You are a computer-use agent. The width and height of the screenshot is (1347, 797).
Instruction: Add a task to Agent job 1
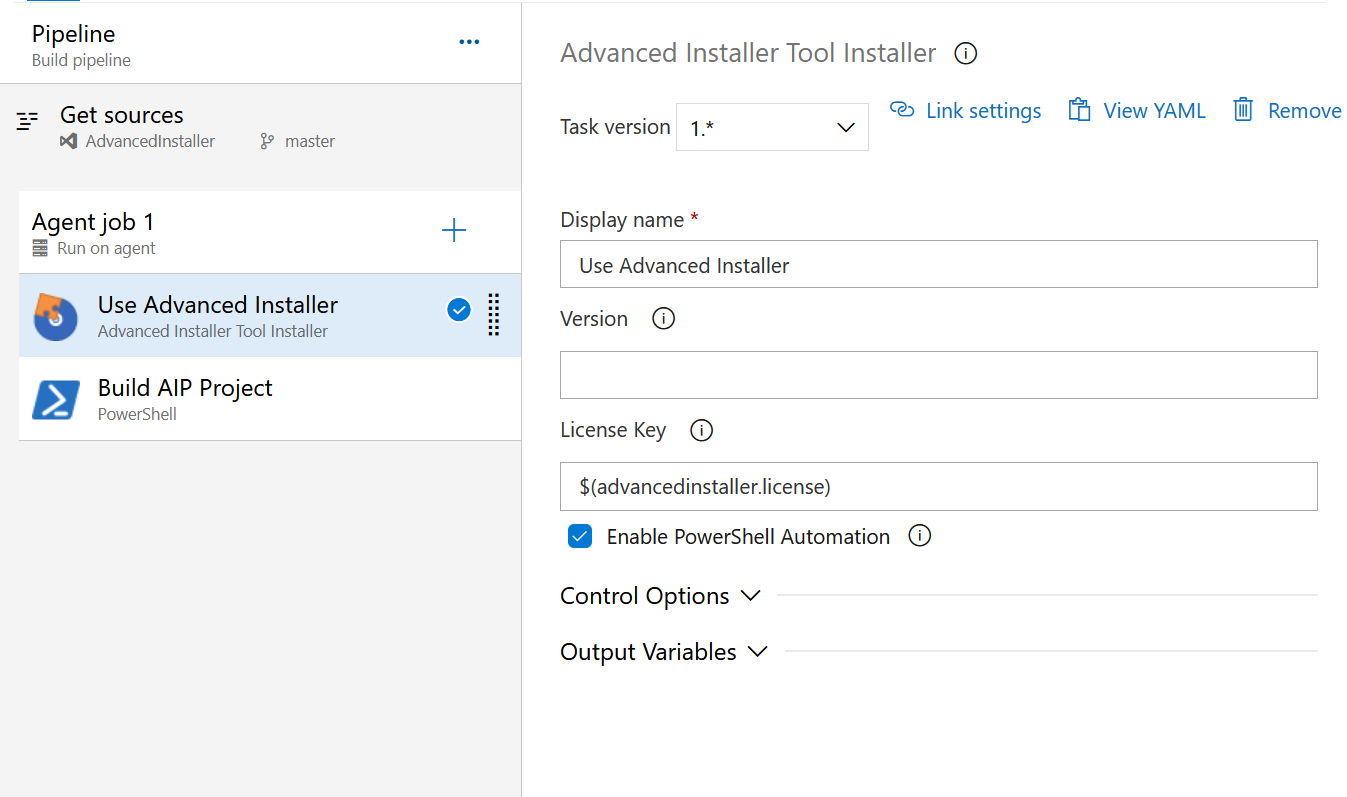454,231
